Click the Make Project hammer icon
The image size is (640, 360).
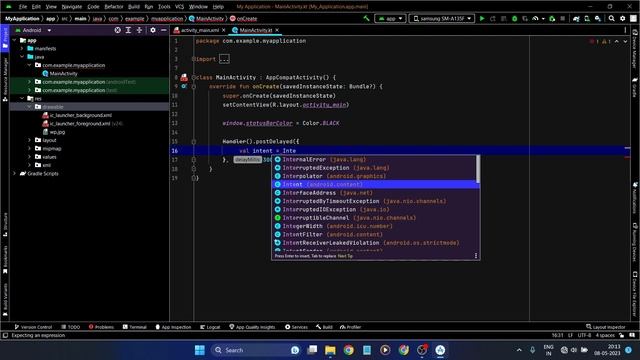click(x=366, y=18)
